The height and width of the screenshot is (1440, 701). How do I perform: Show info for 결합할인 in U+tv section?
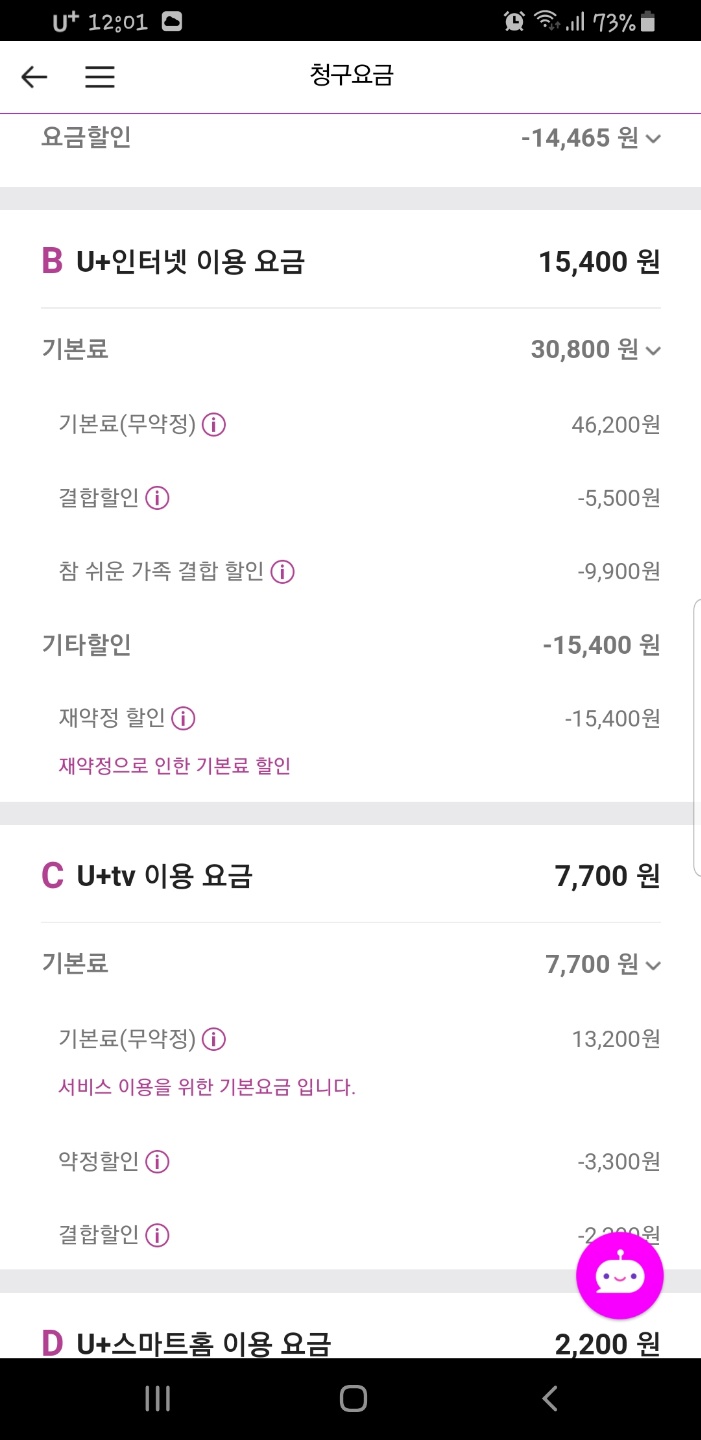pos(157,1235)
